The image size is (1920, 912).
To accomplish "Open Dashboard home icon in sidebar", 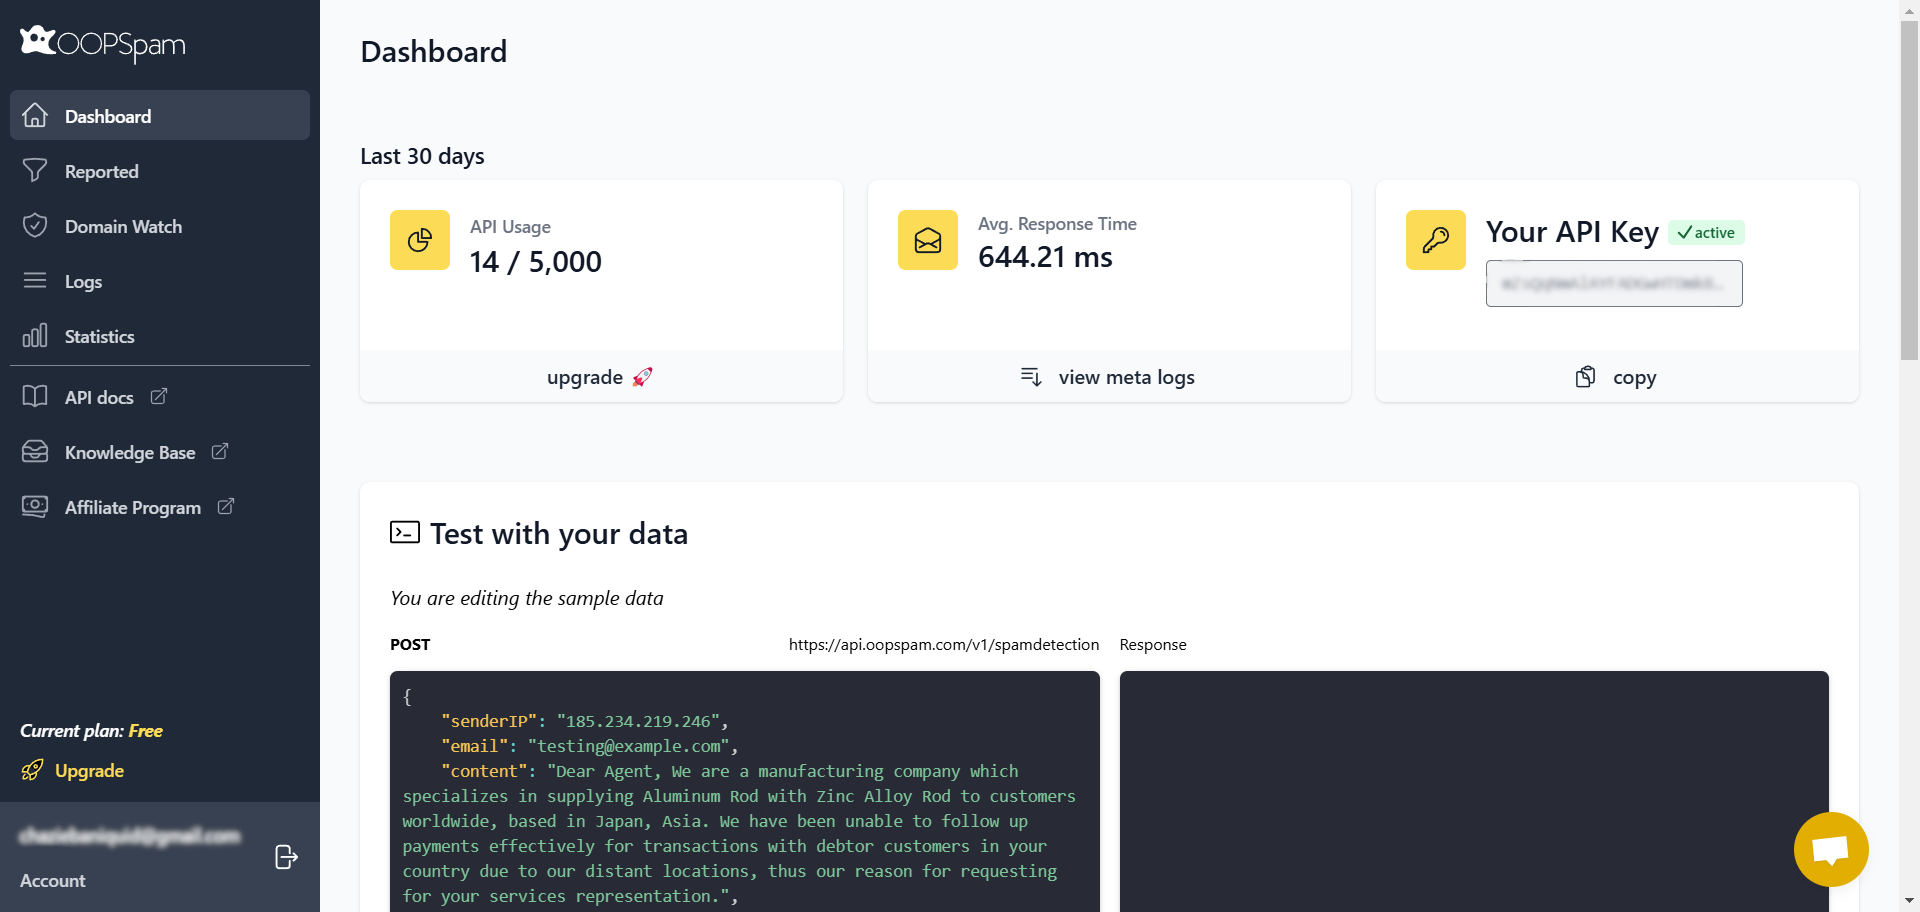I will click(35, 116).
